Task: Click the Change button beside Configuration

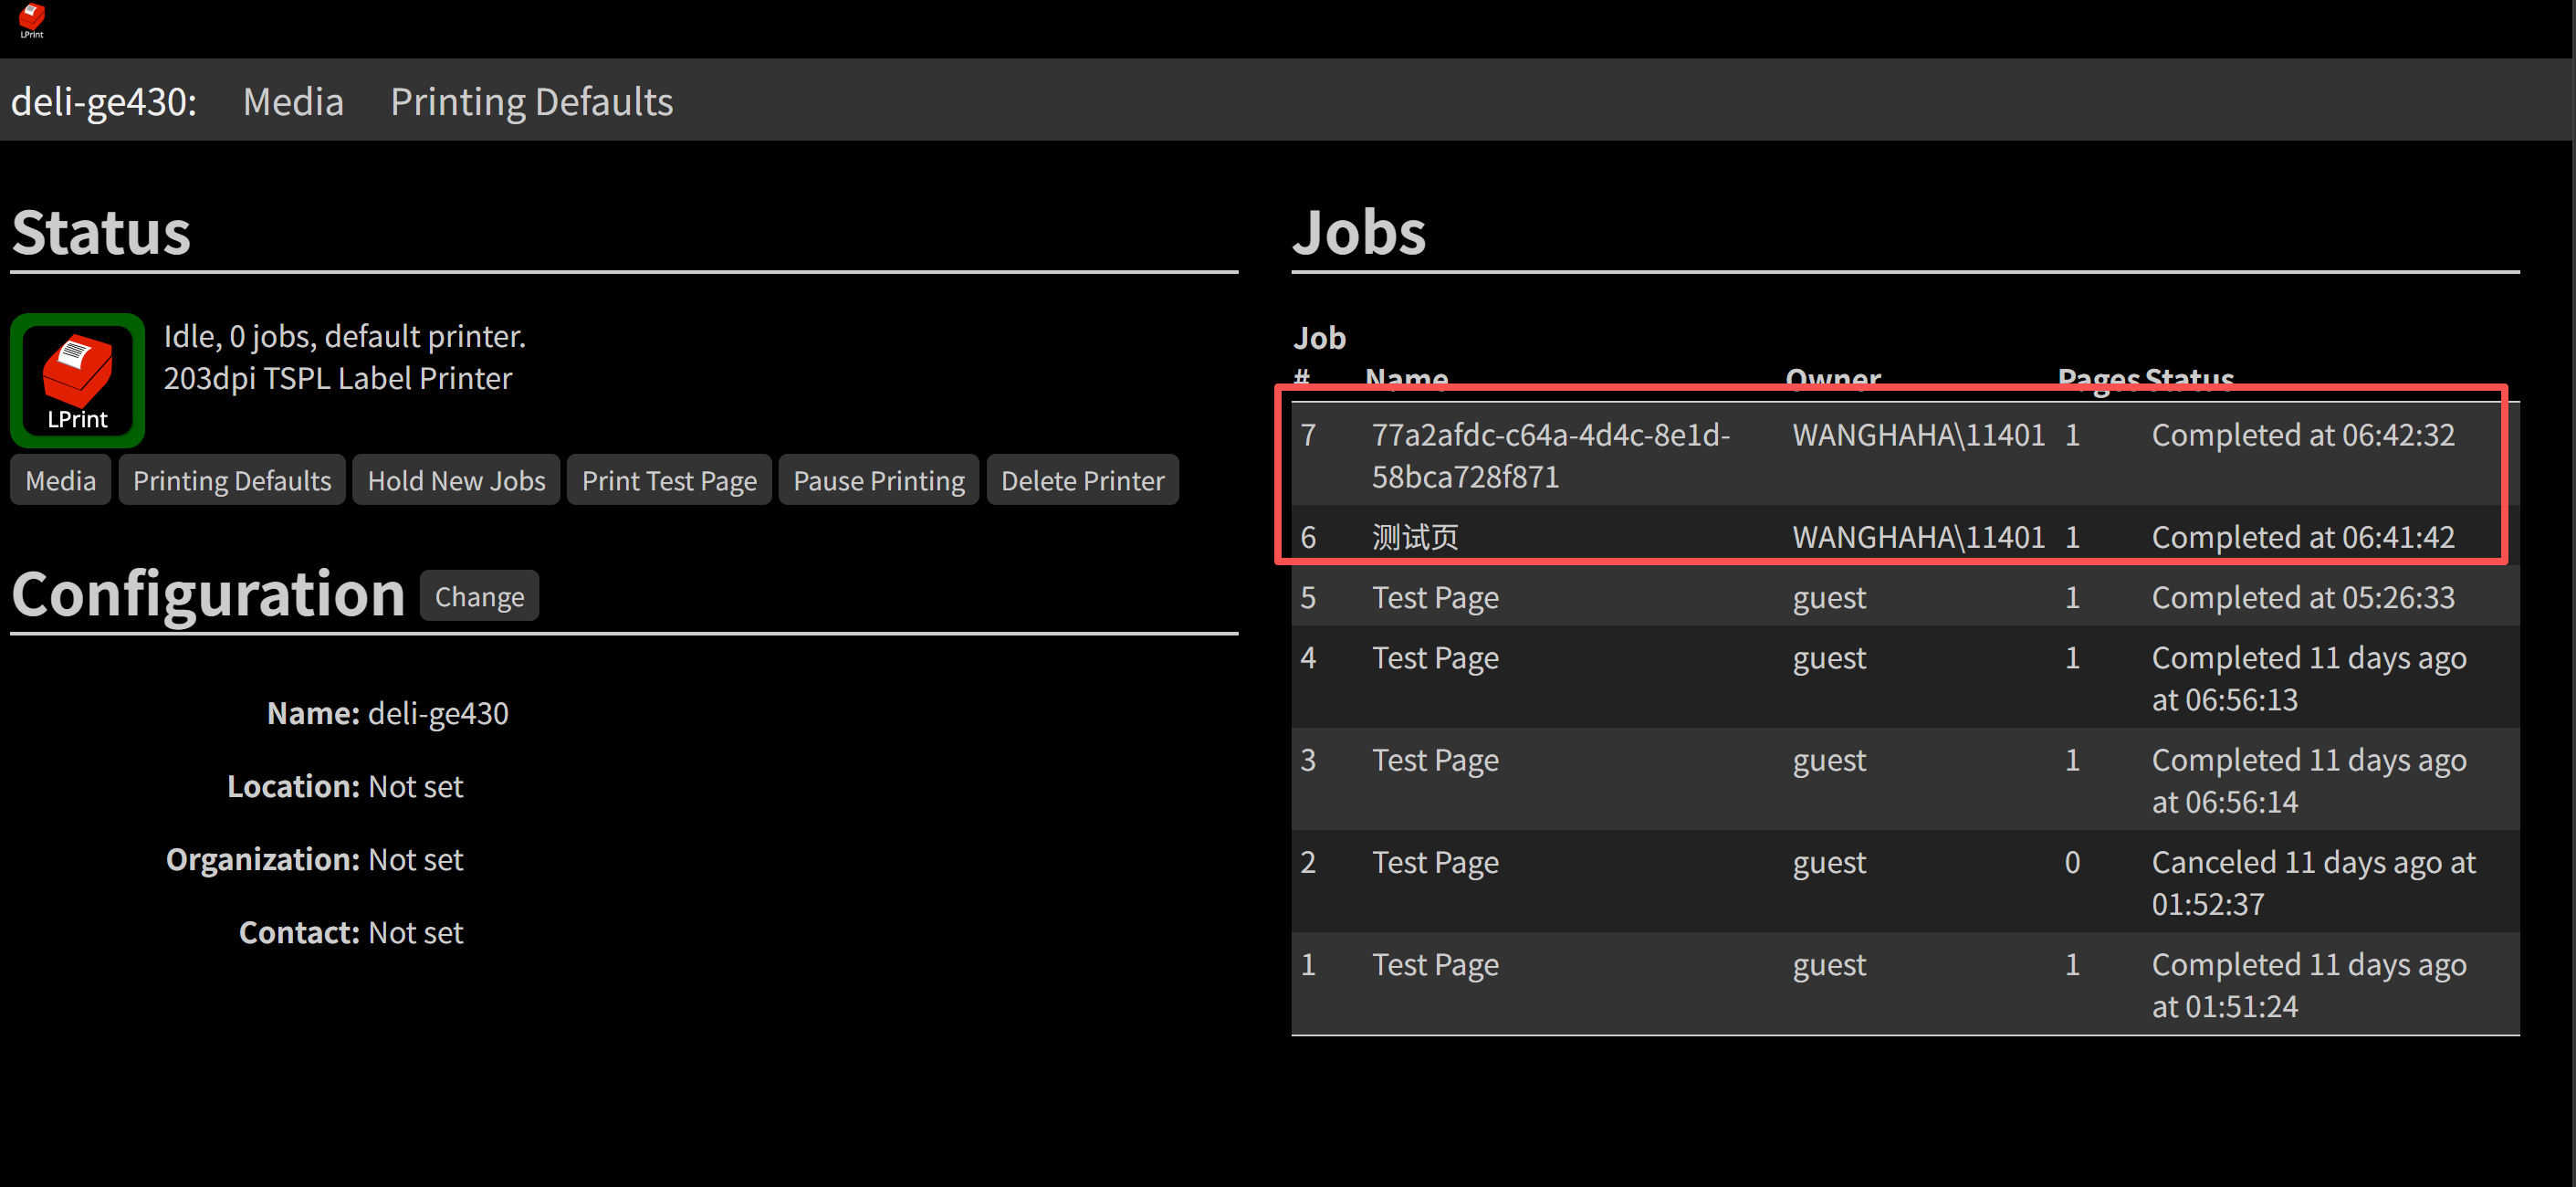Action: (x=479, y=596)
